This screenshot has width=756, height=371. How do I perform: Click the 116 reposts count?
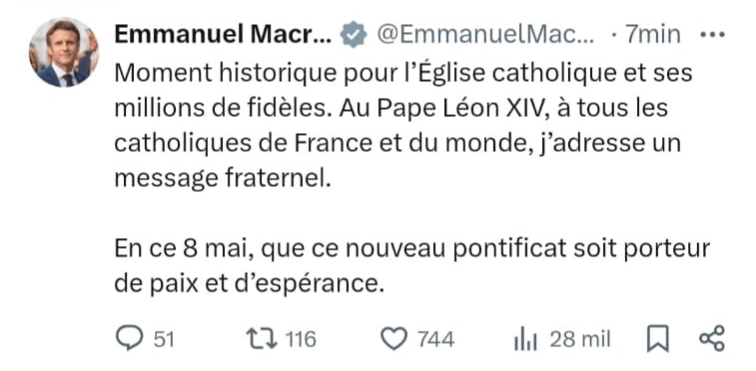coord(301,339)
